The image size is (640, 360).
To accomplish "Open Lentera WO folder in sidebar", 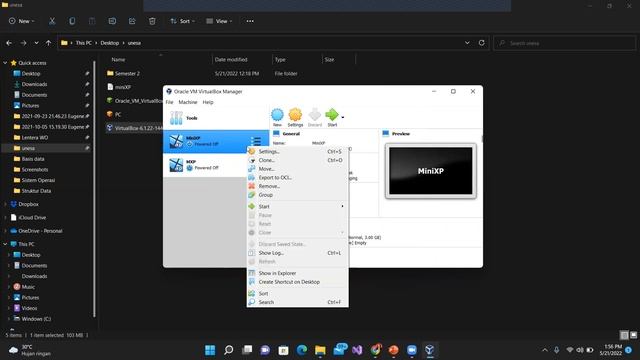I will (35, 138).
